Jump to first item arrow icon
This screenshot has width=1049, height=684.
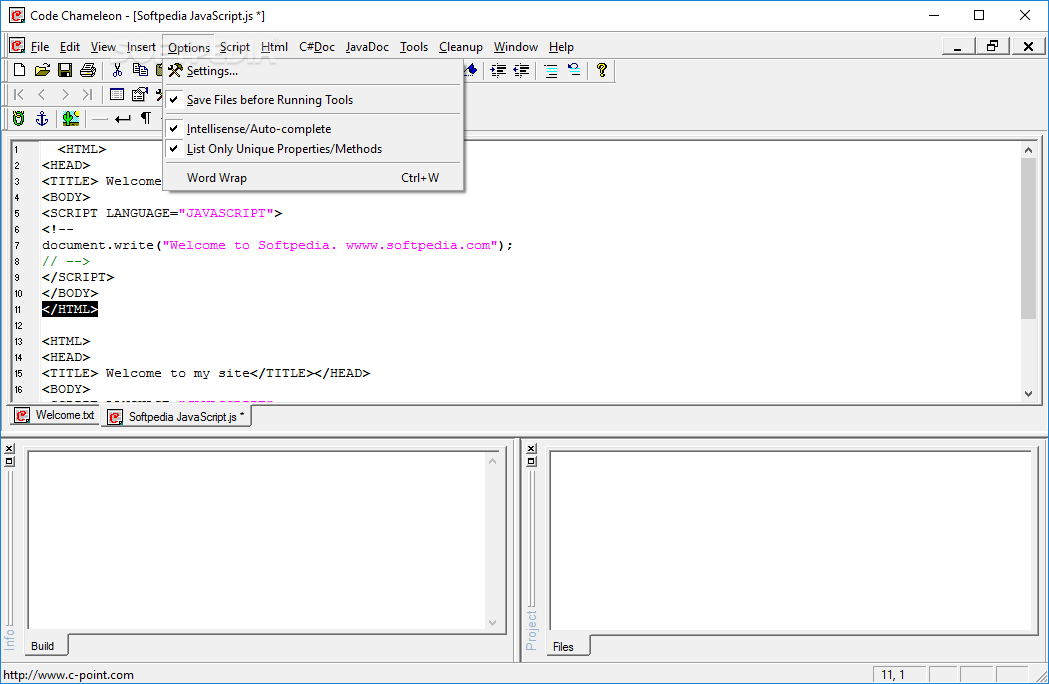19,94
